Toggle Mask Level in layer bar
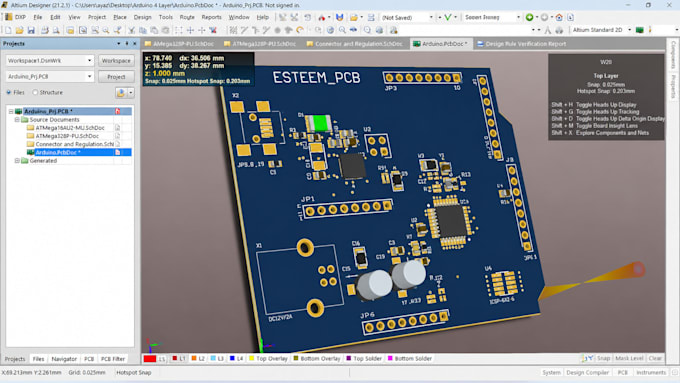 click(x=629, y=358)
